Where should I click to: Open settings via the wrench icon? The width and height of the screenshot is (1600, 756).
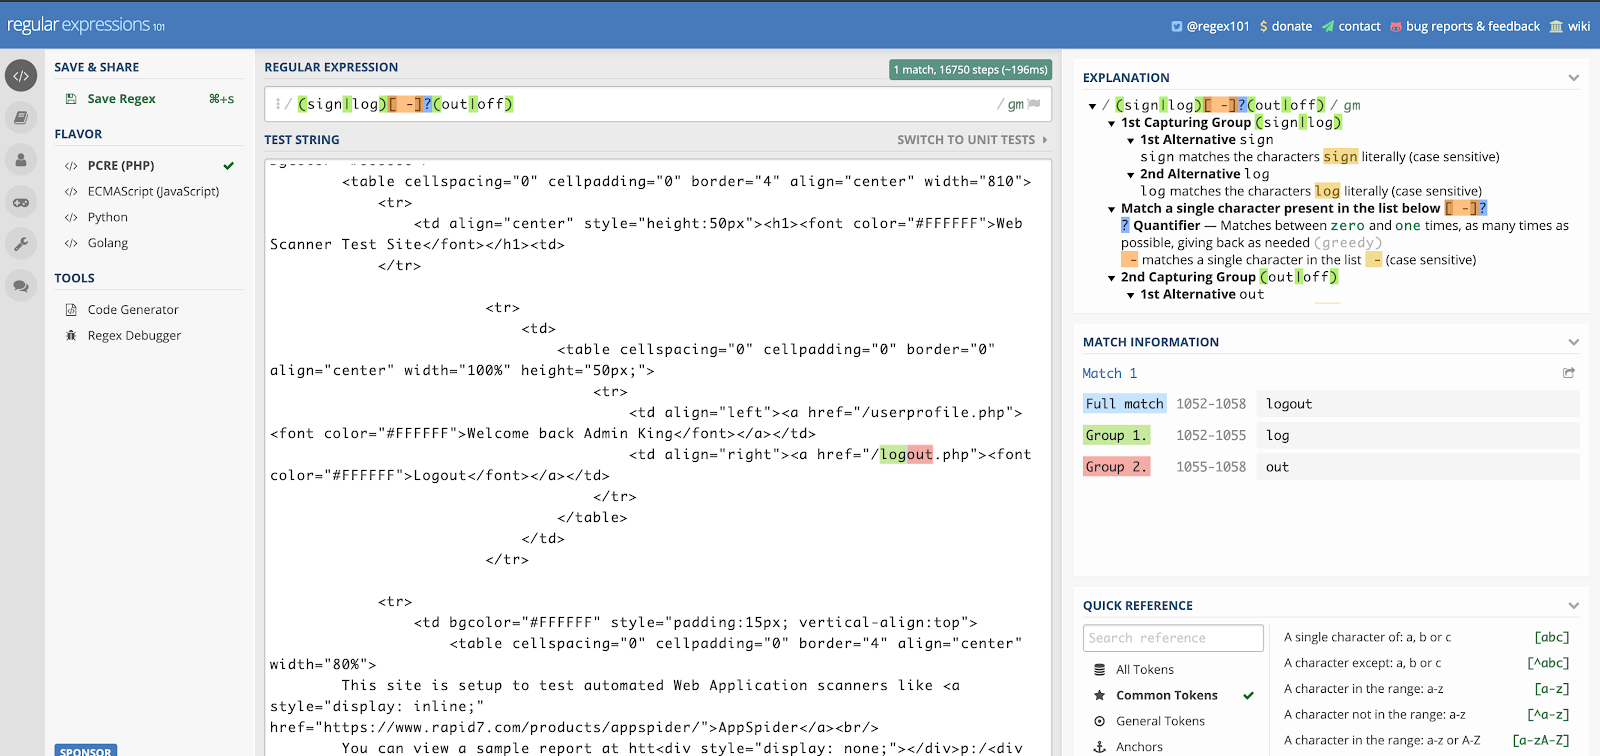(21, 244)
